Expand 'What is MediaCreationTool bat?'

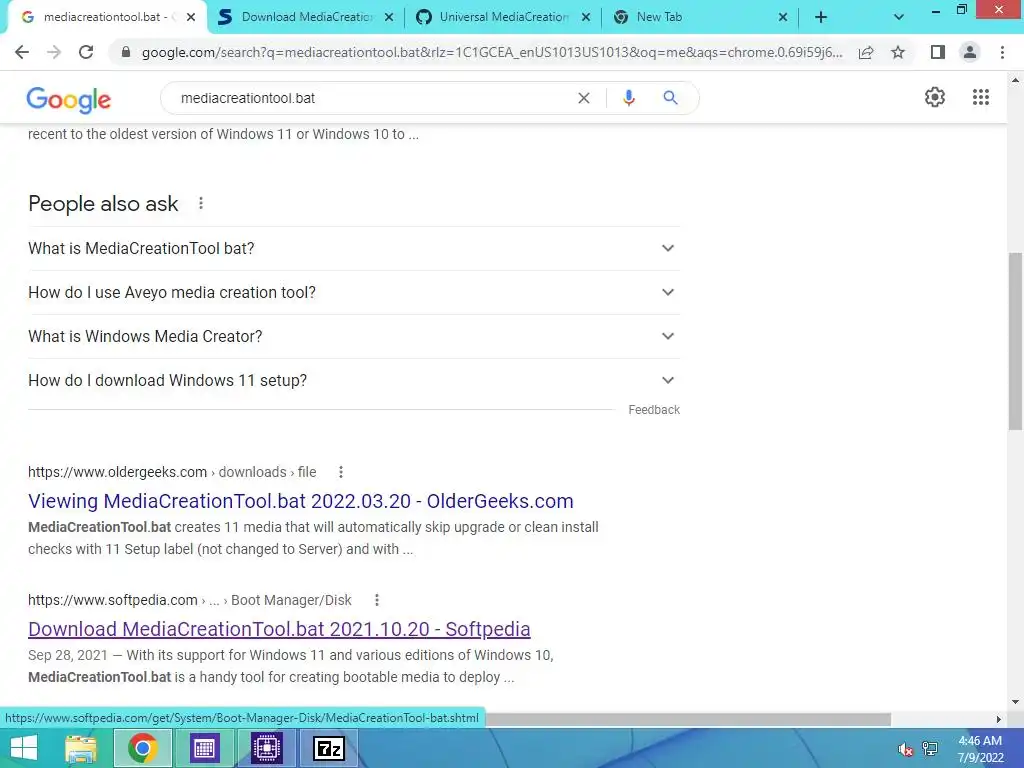354,249
